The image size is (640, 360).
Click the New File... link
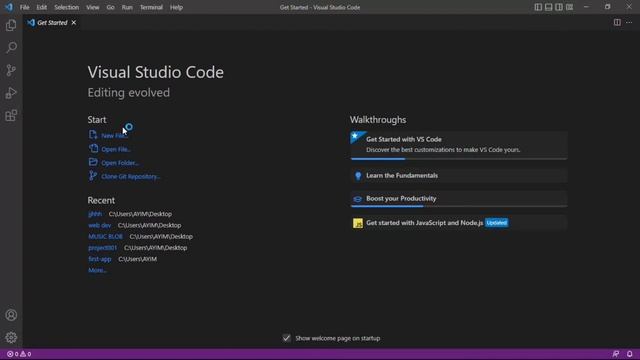point(114,136)
